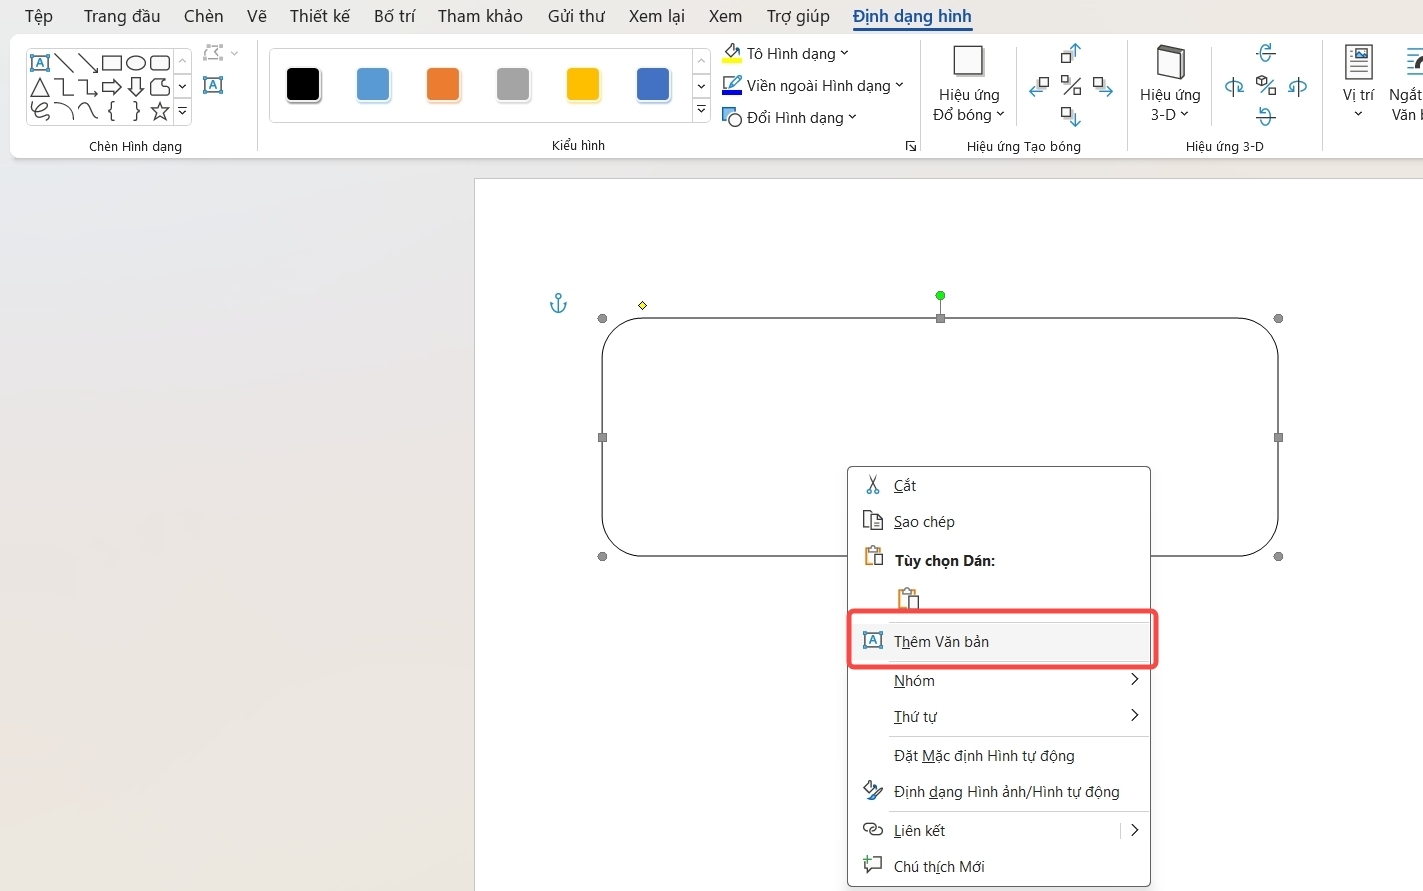The width and height of the screenshot is (1423, 891).
Task: Click the paste option clipboard icon
Action: point(908,598)
